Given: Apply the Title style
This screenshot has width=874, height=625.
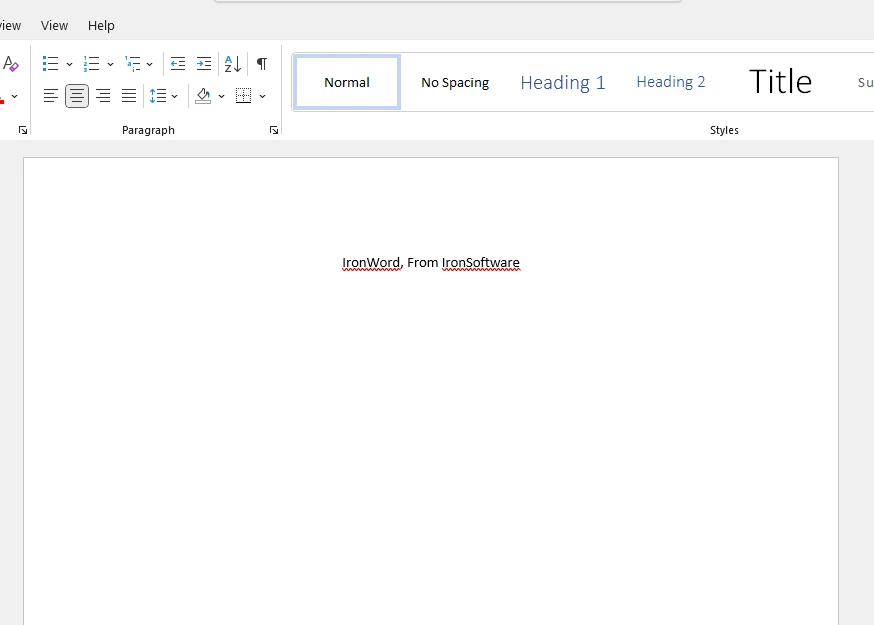Looking at the screenshot, I should (x=780, y=82).
